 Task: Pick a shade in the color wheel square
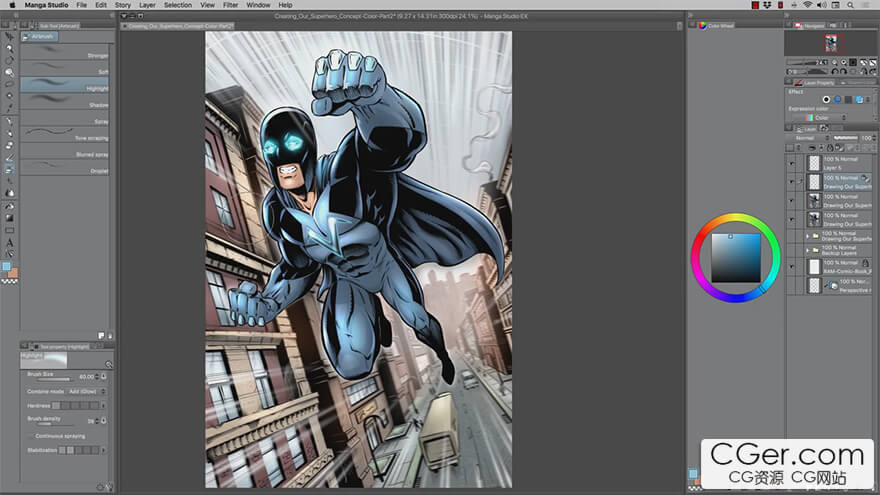pos(736,258)
